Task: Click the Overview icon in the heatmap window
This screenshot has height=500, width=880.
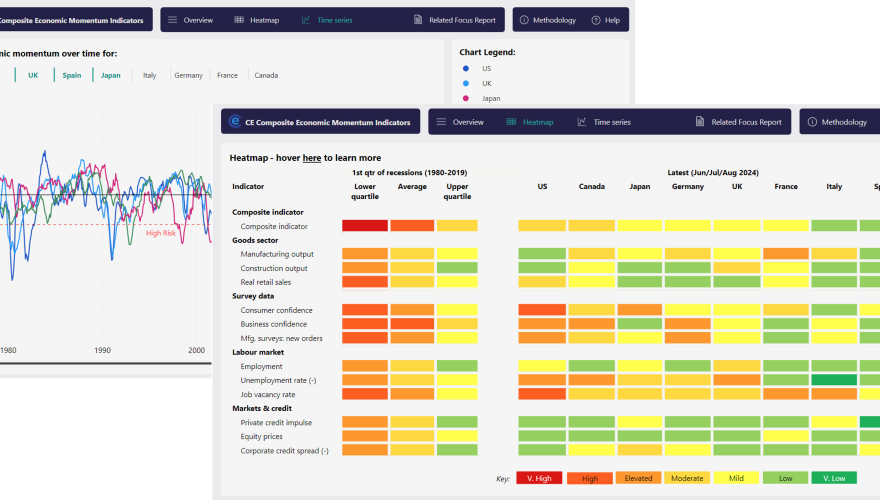Action: pos(442,122)
